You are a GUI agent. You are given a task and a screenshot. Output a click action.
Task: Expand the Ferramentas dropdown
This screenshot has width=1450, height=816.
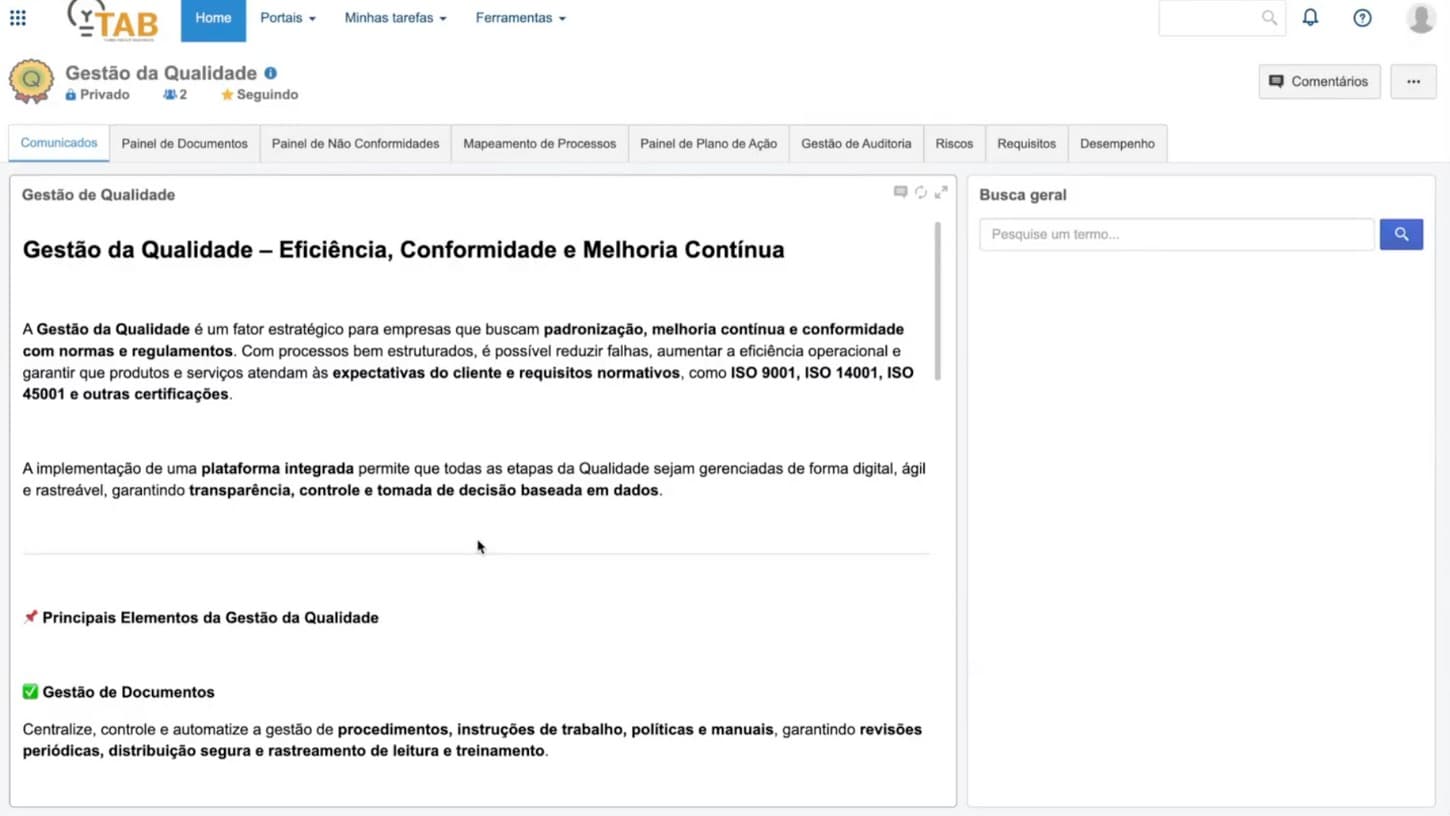tap(521, 18)
